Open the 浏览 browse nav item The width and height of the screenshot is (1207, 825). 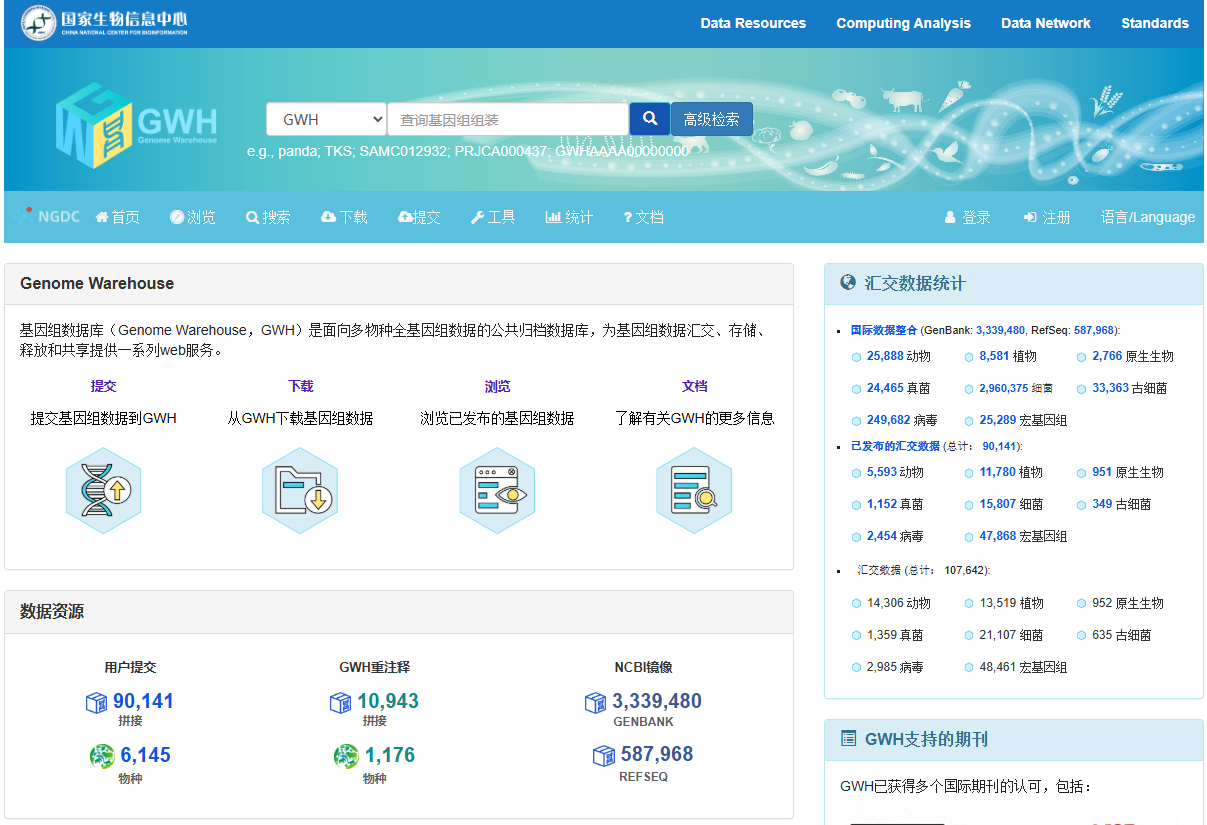point(193,217)
